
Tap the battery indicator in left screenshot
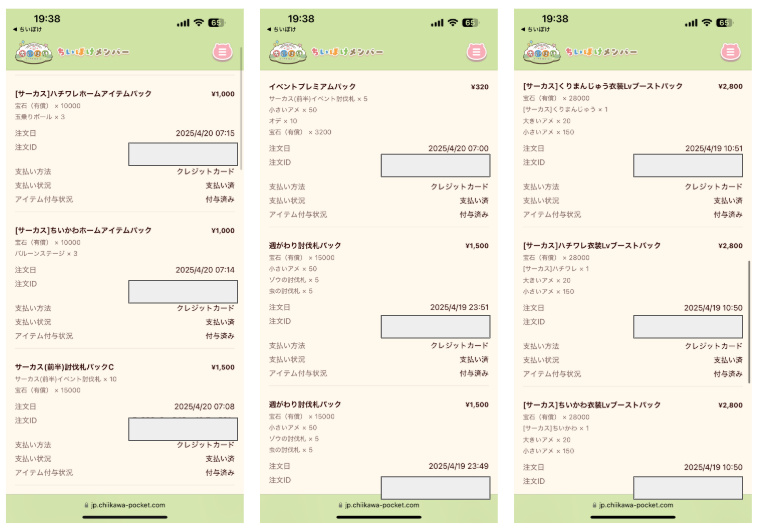216,23
